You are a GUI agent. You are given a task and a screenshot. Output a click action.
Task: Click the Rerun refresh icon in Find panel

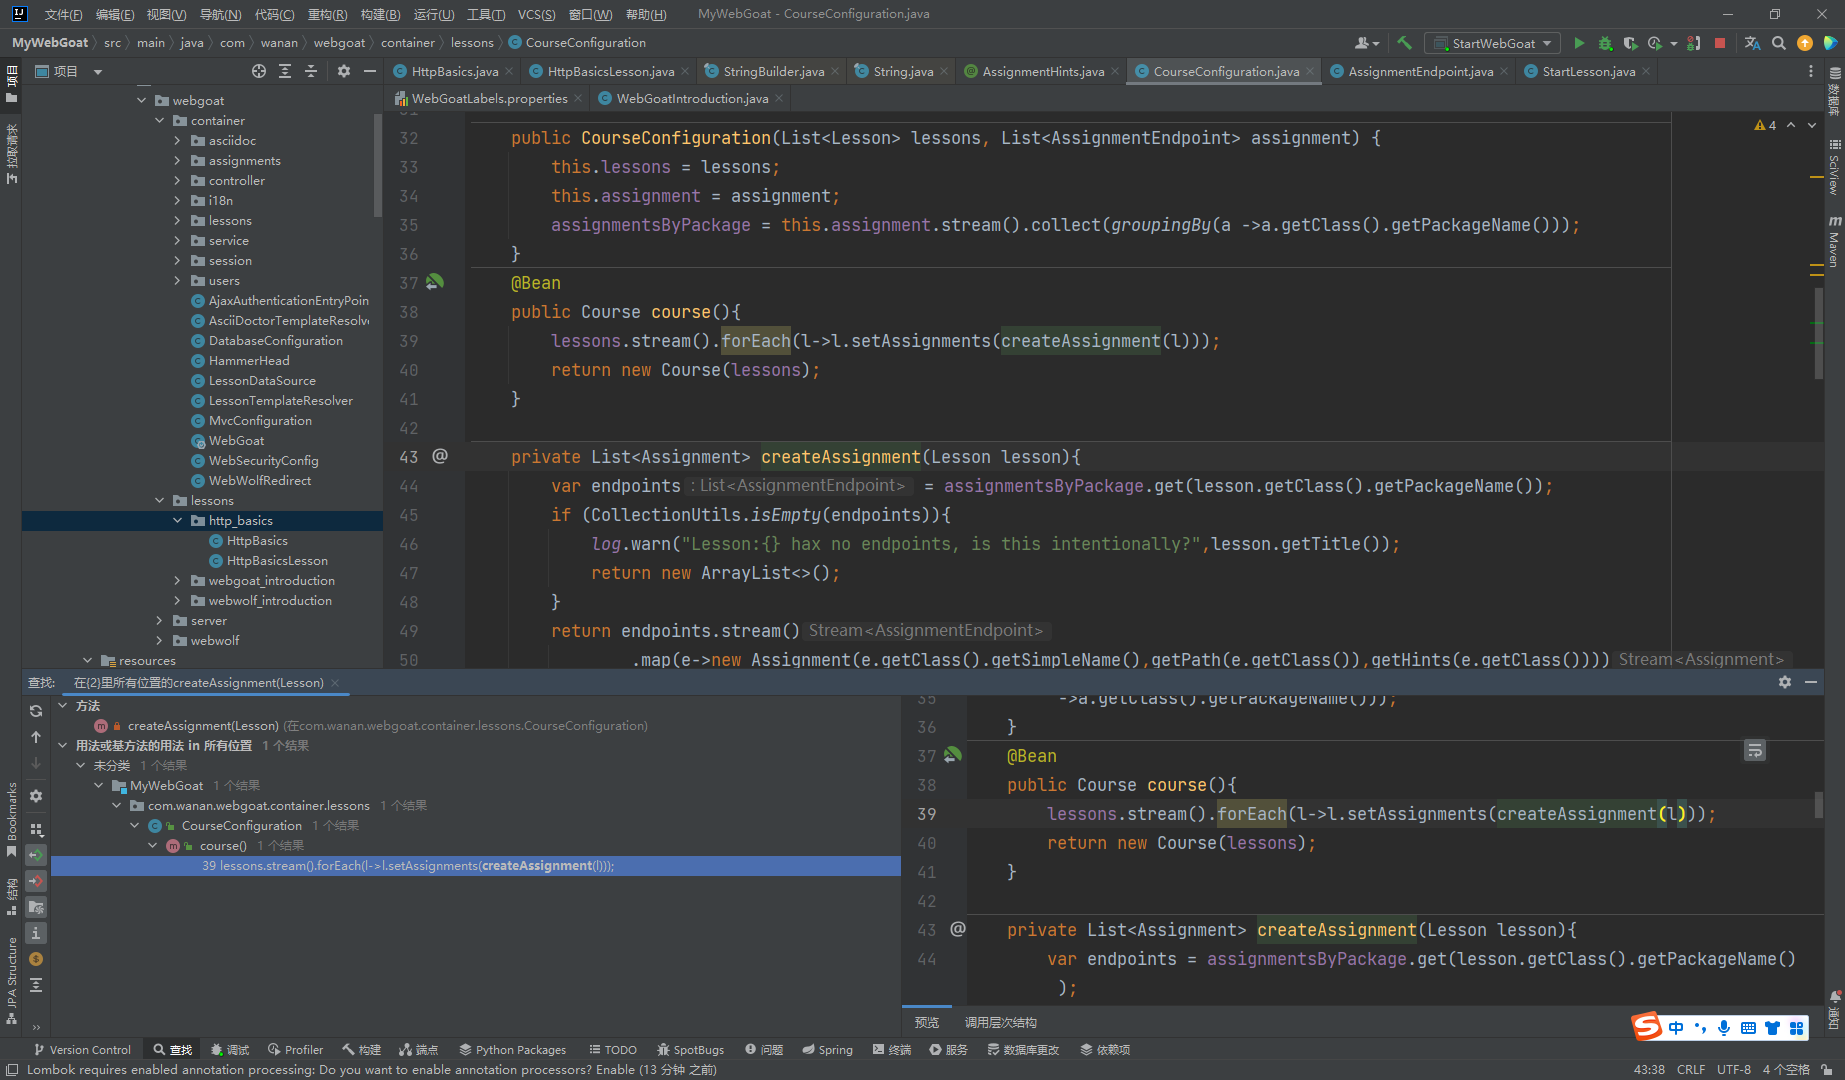click(x=36, y=711)
